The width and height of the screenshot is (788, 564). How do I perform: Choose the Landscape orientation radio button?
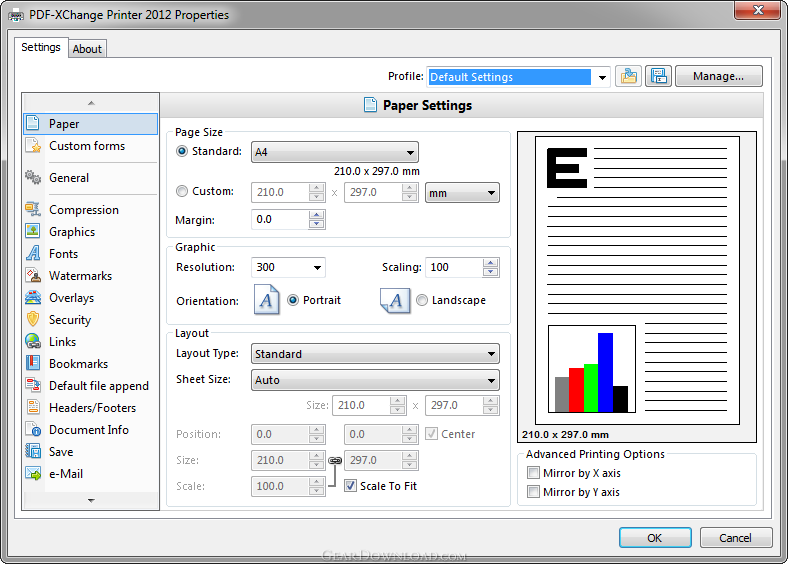[422, 300]
